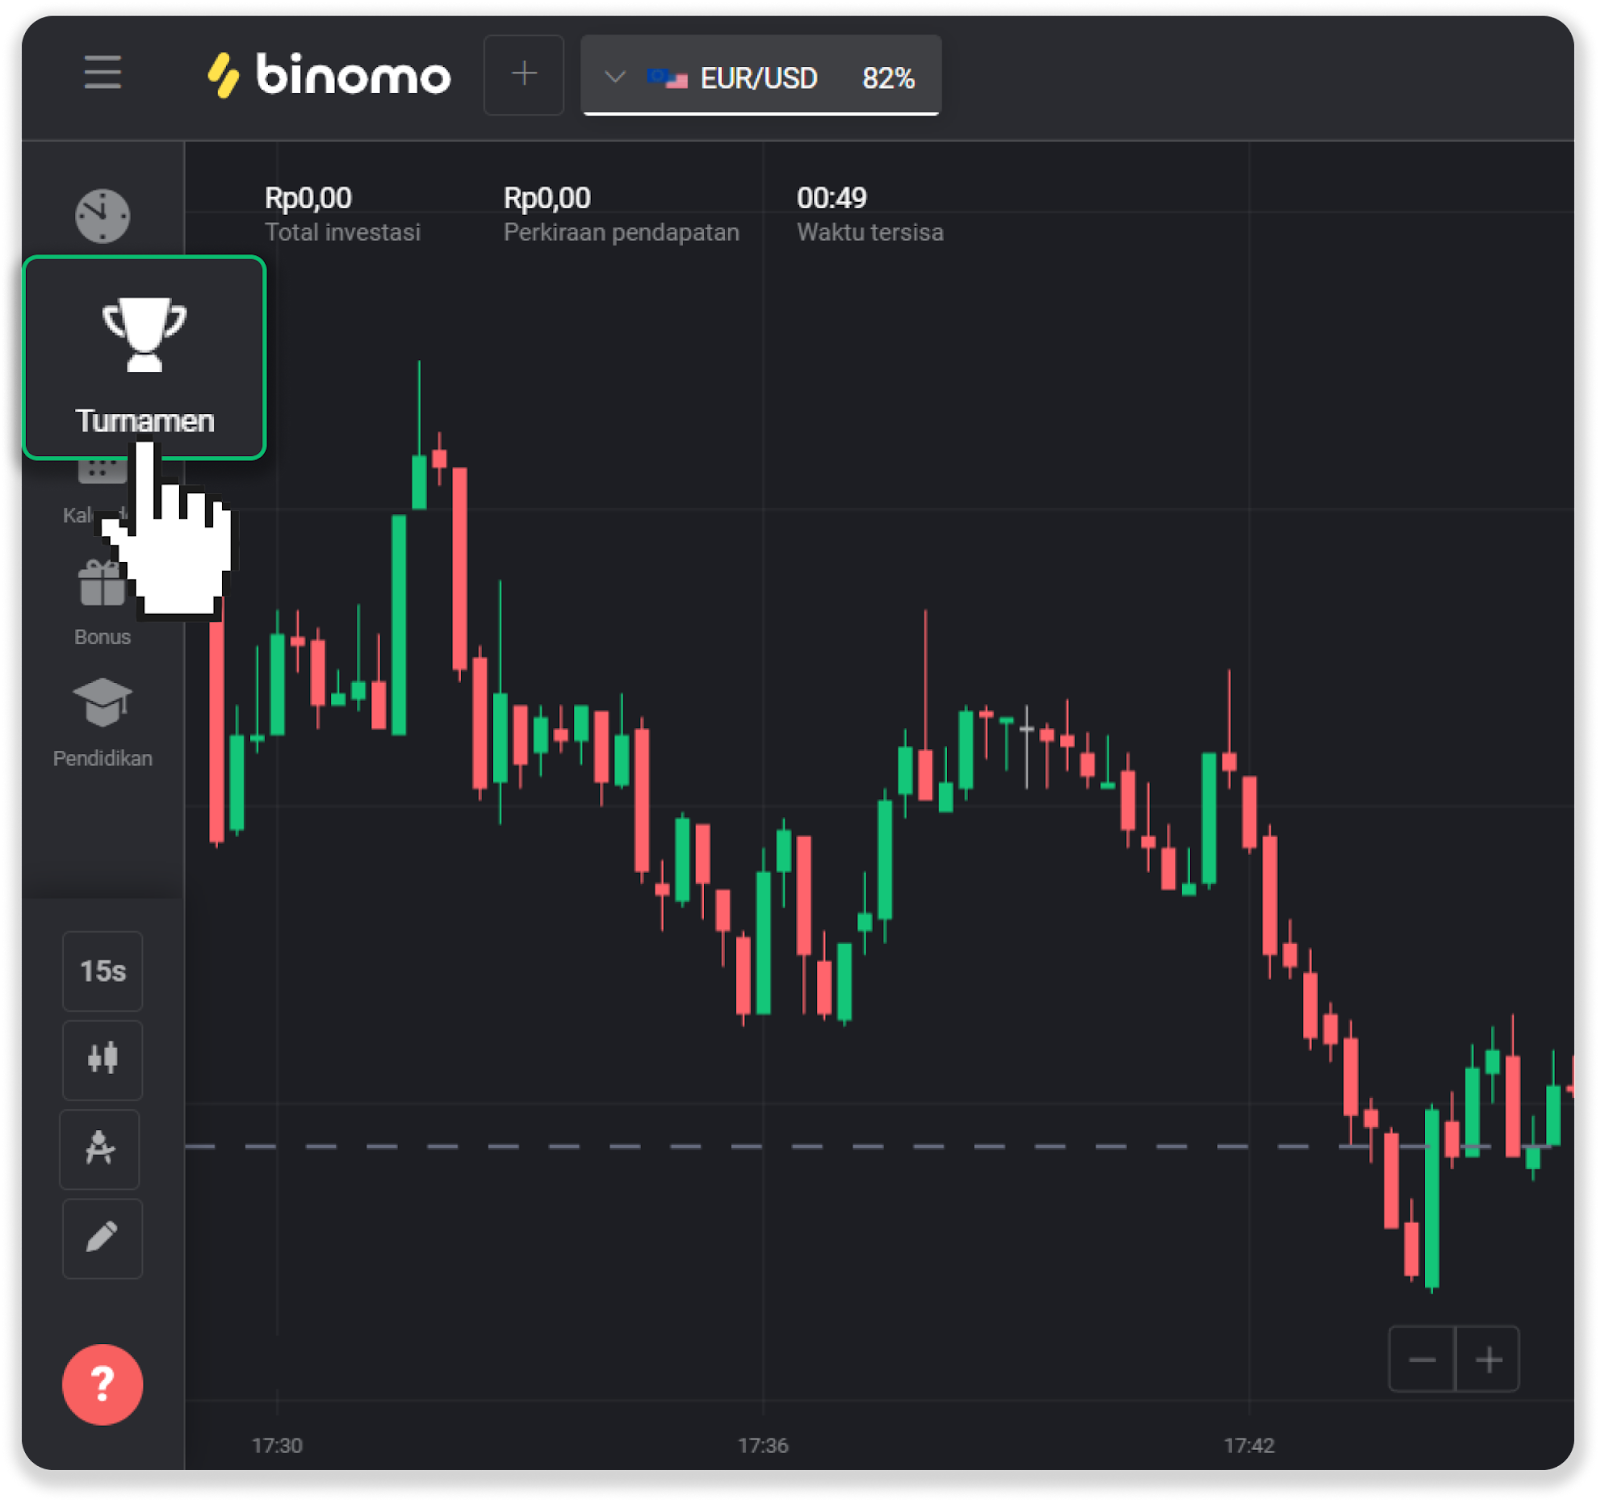The height and width of the screenshot is (1502, 1600).
Task: Open trade history clock icon
Action: click(x=103, y=215)
